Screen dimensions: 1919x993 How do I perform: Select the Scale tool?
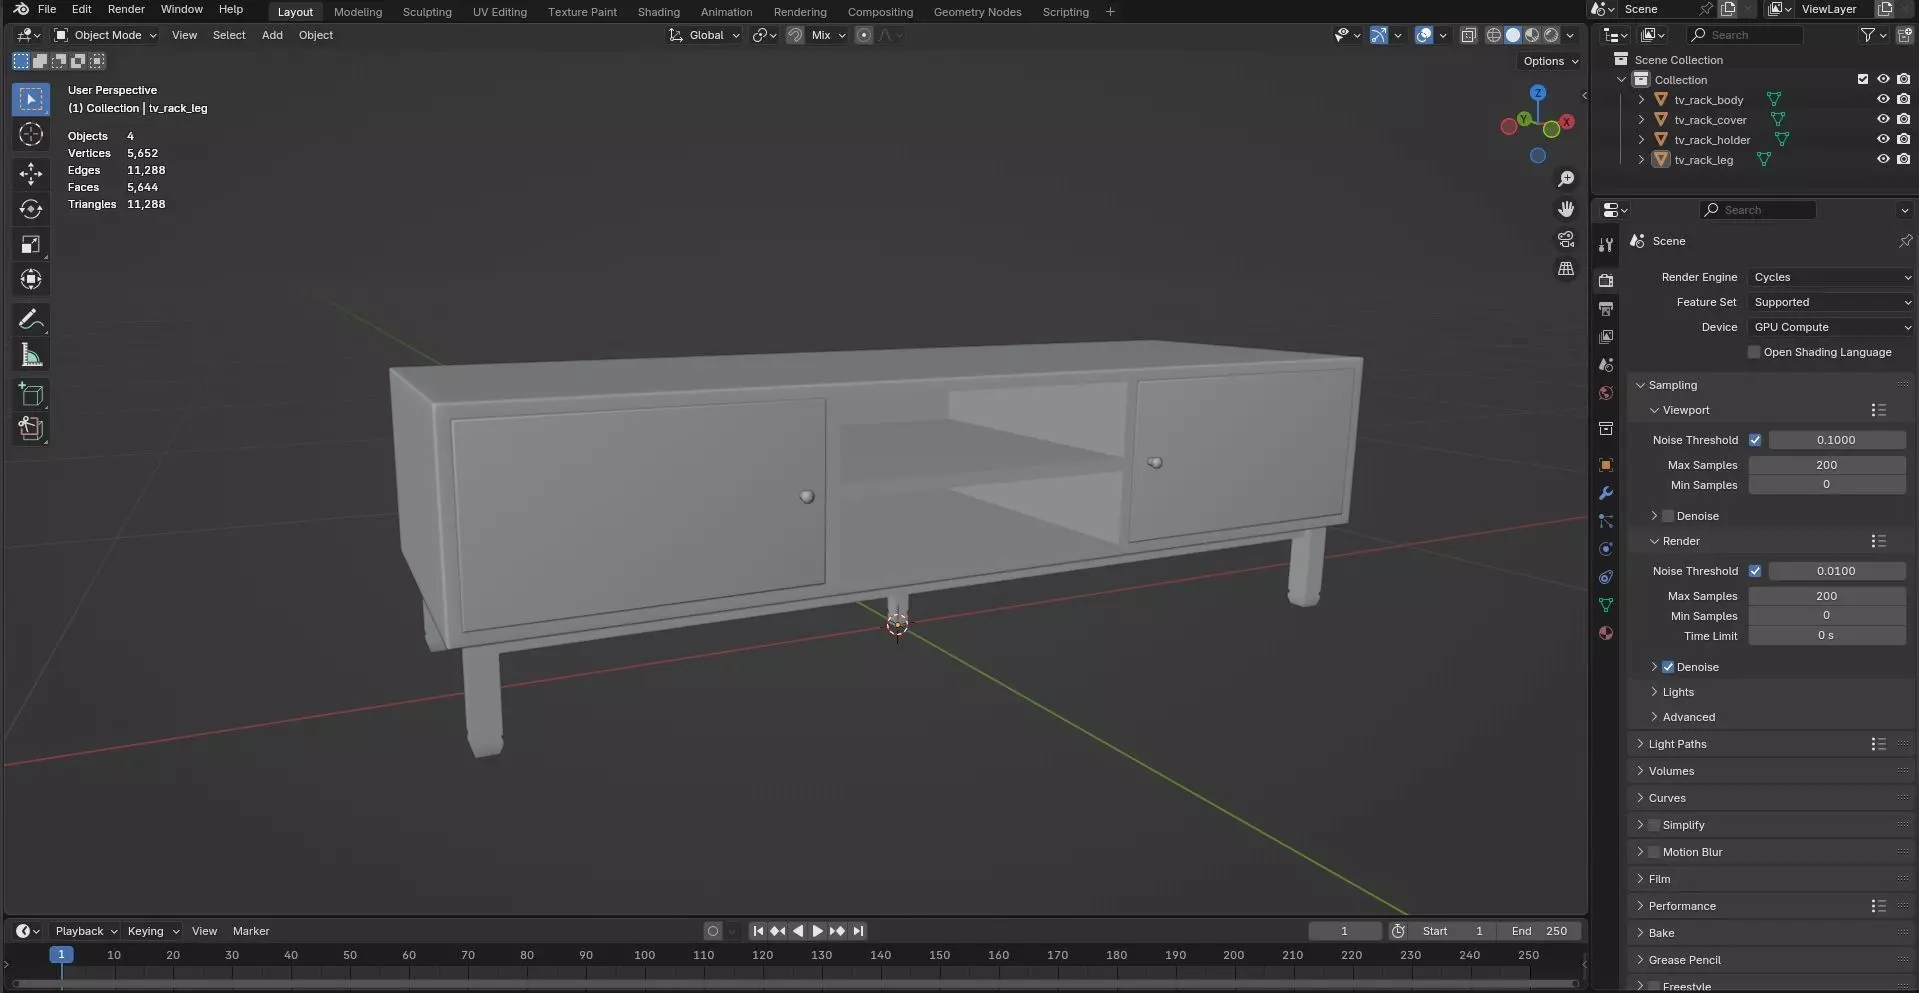point(31,244)
